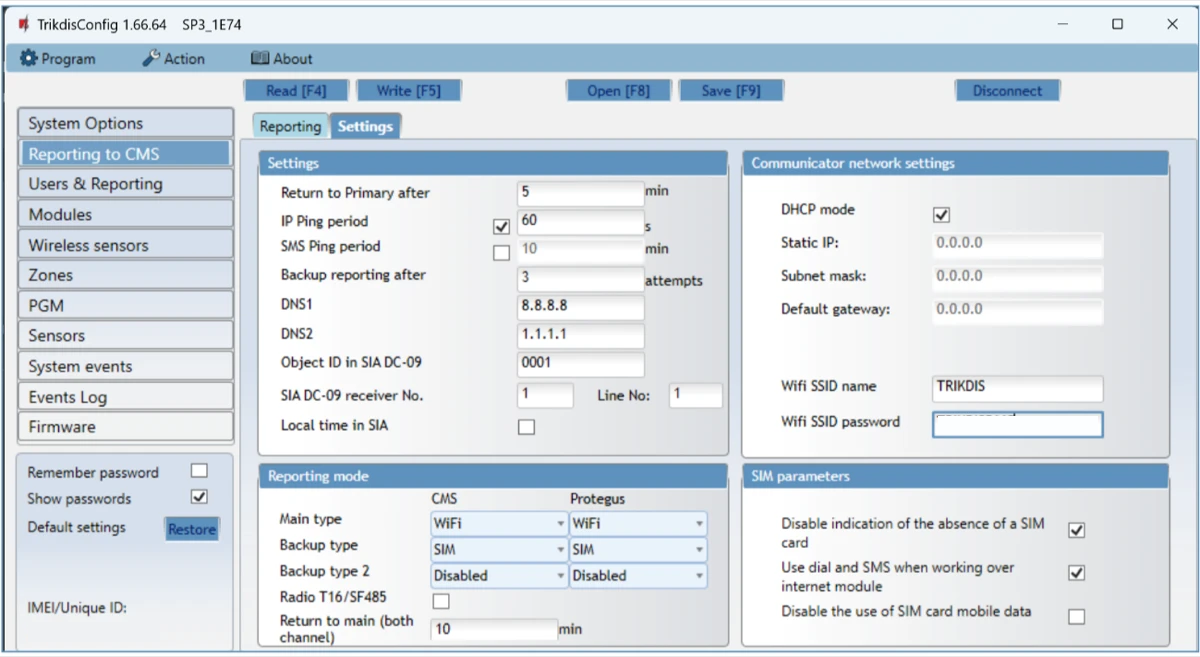1200x657 pixels.
Task: Toggle Use dial and SMS checkbox
Action: (x=1076, y=574)
